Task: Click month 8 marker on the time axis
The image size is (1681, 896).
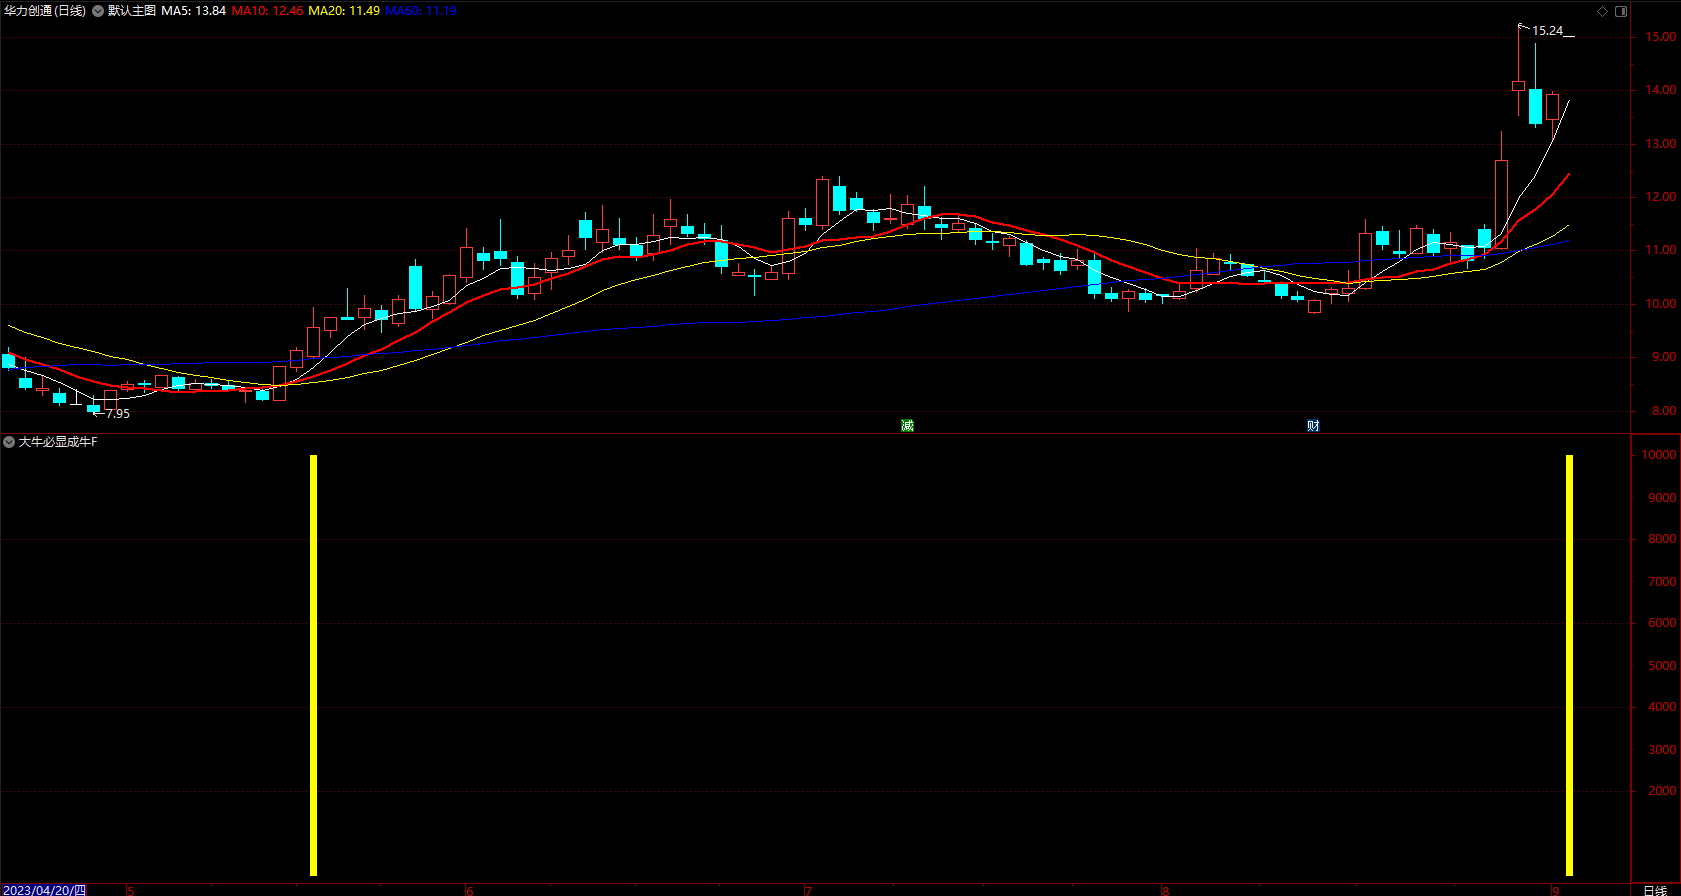Action: point(1165,890)
